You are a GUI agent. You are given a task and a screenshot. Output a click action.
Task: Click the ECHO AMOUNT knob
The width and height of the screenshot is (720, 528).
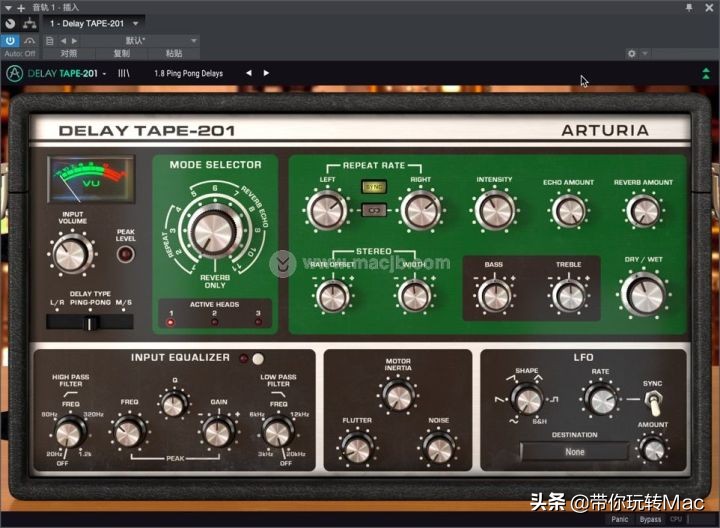(568, 211)
